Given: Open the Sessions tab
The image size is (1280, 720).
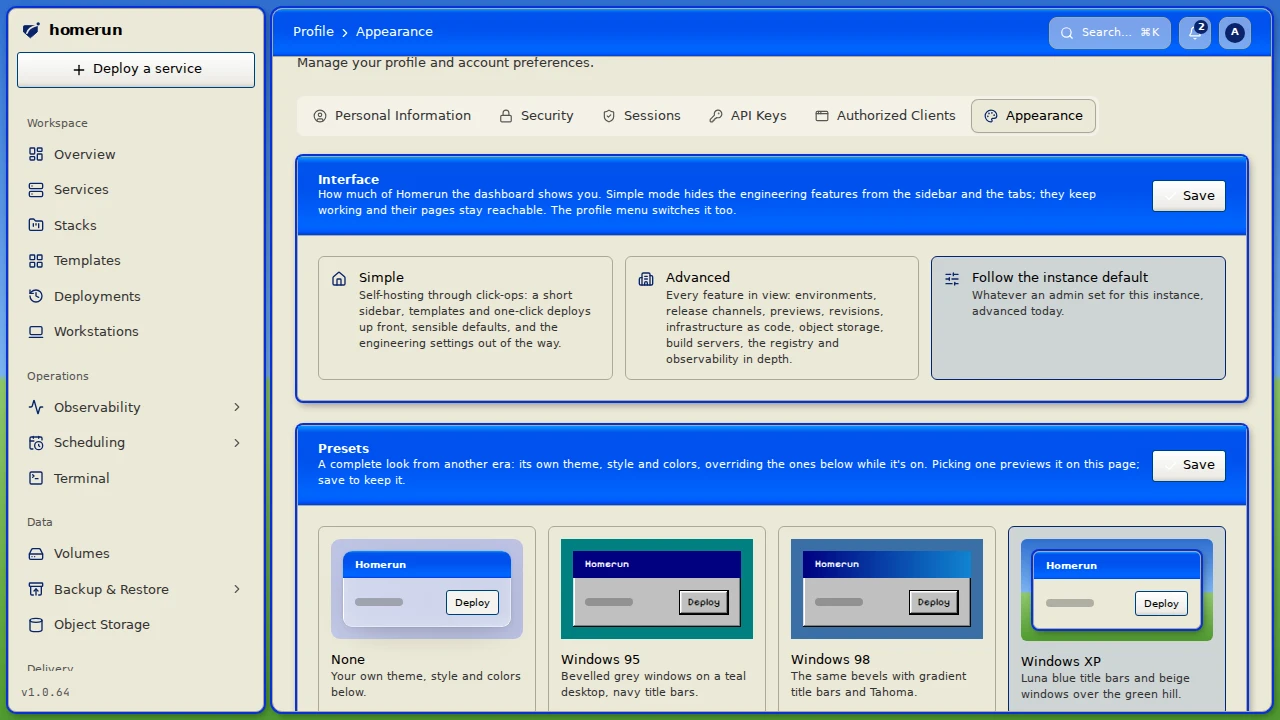Looking at the screenshot, I should point(641,116).
